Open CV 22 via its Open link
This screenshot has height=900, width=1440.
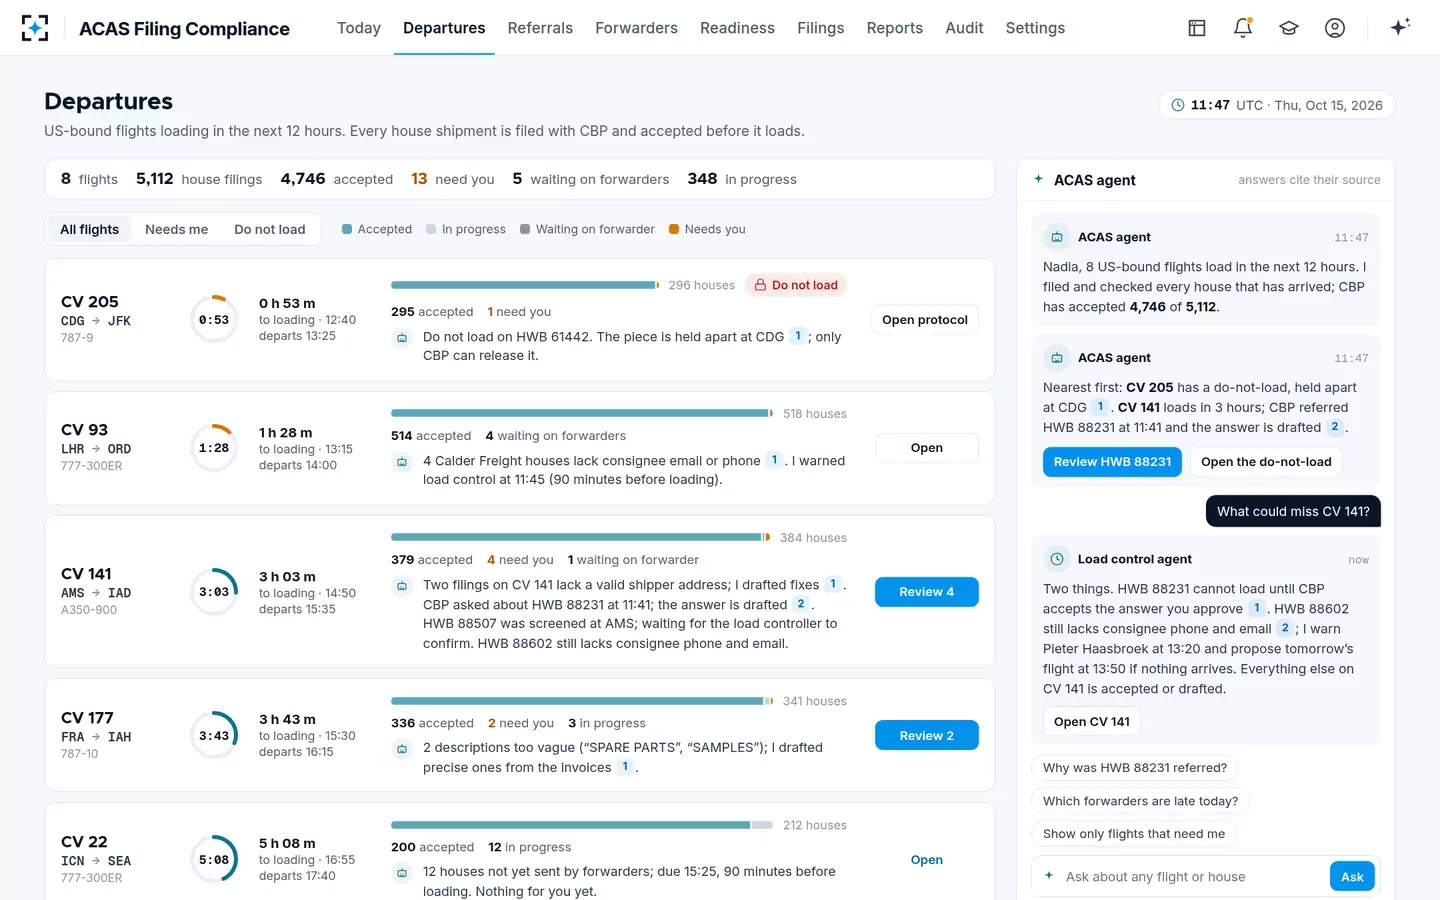(927, 860)
